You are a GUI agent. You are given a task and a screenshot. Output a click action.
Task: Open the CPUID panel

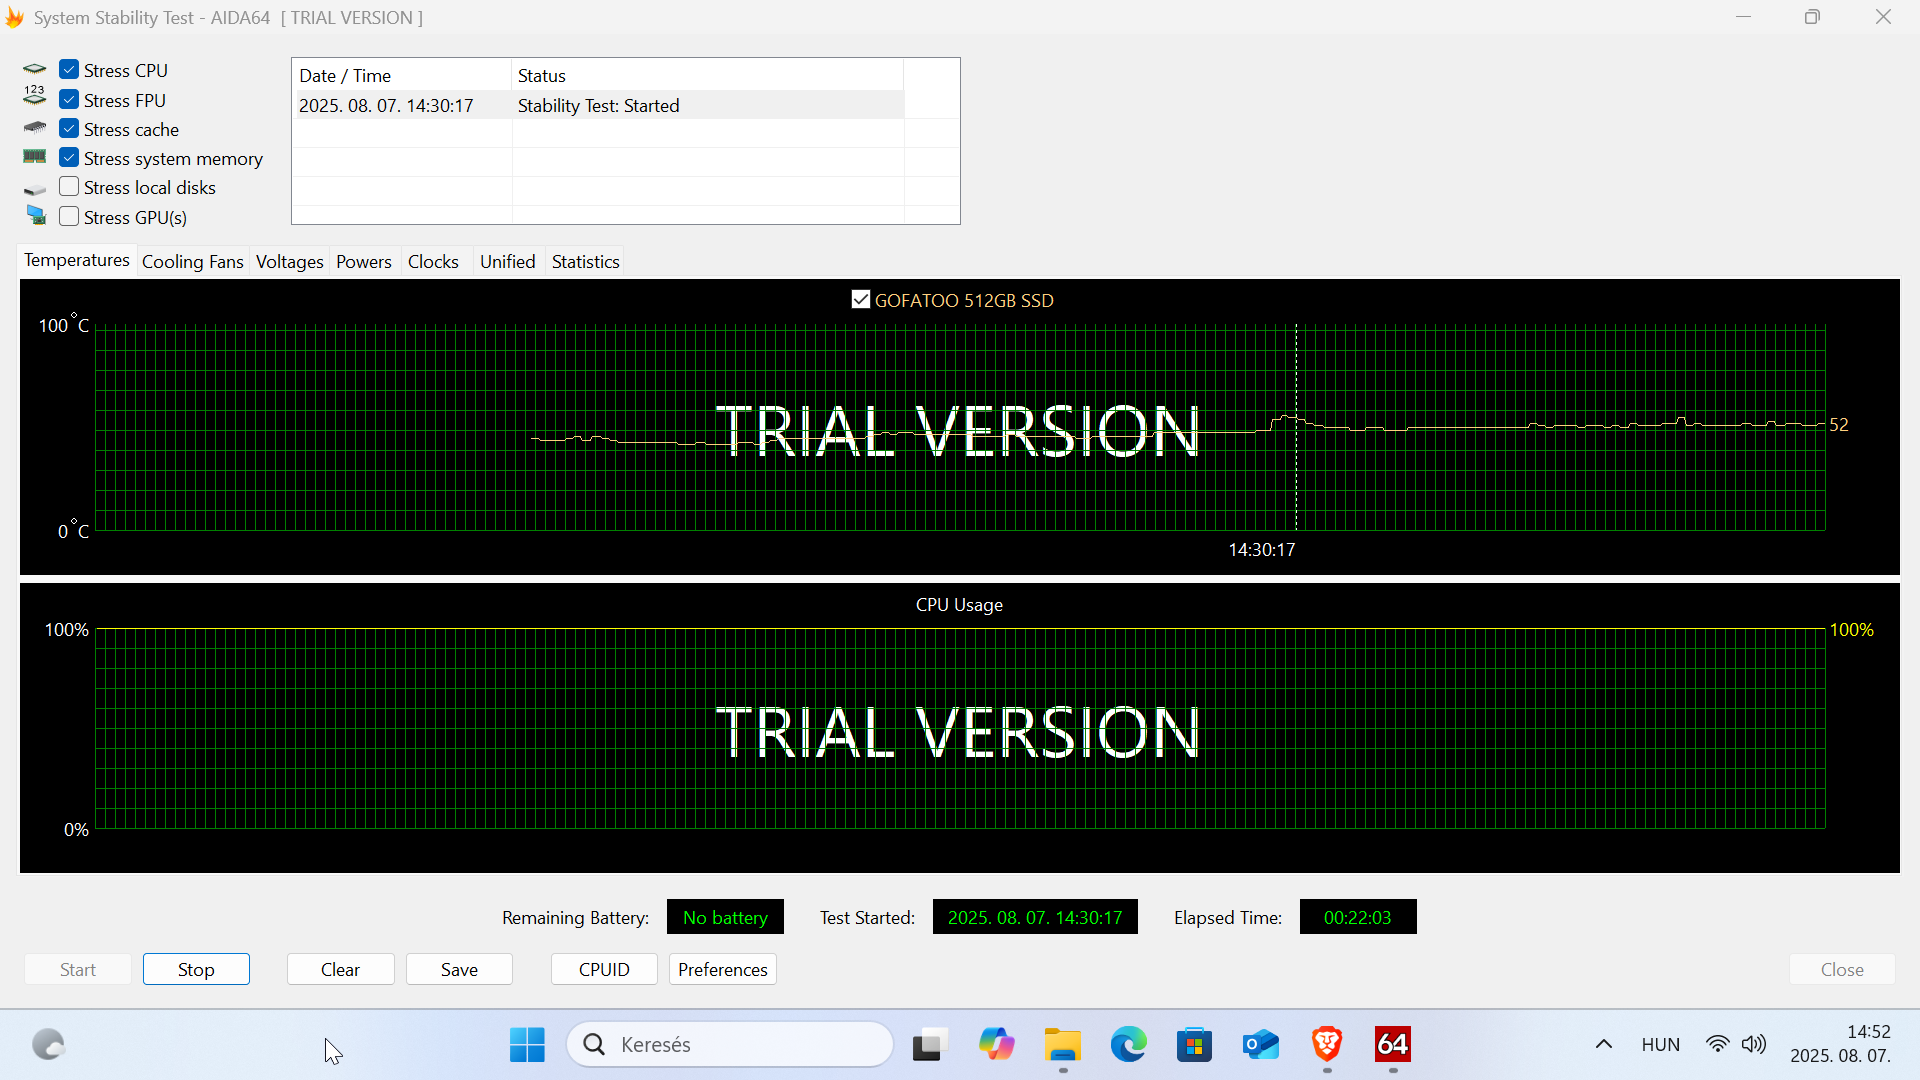coord(604,969)
